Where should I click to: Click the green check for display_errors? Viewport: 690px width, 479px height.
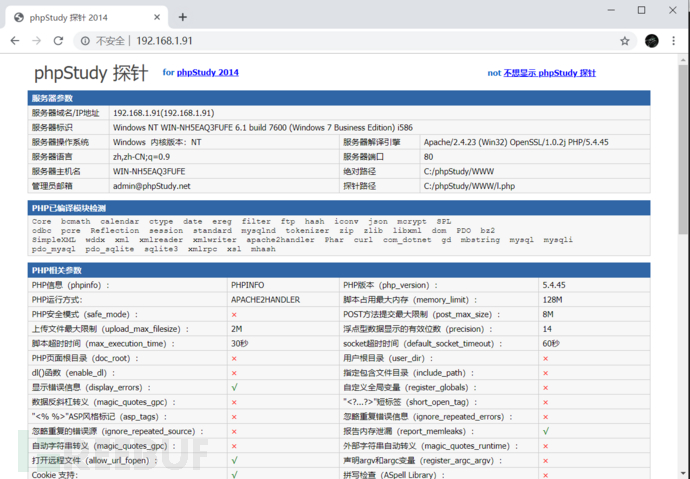coord(235,387)
